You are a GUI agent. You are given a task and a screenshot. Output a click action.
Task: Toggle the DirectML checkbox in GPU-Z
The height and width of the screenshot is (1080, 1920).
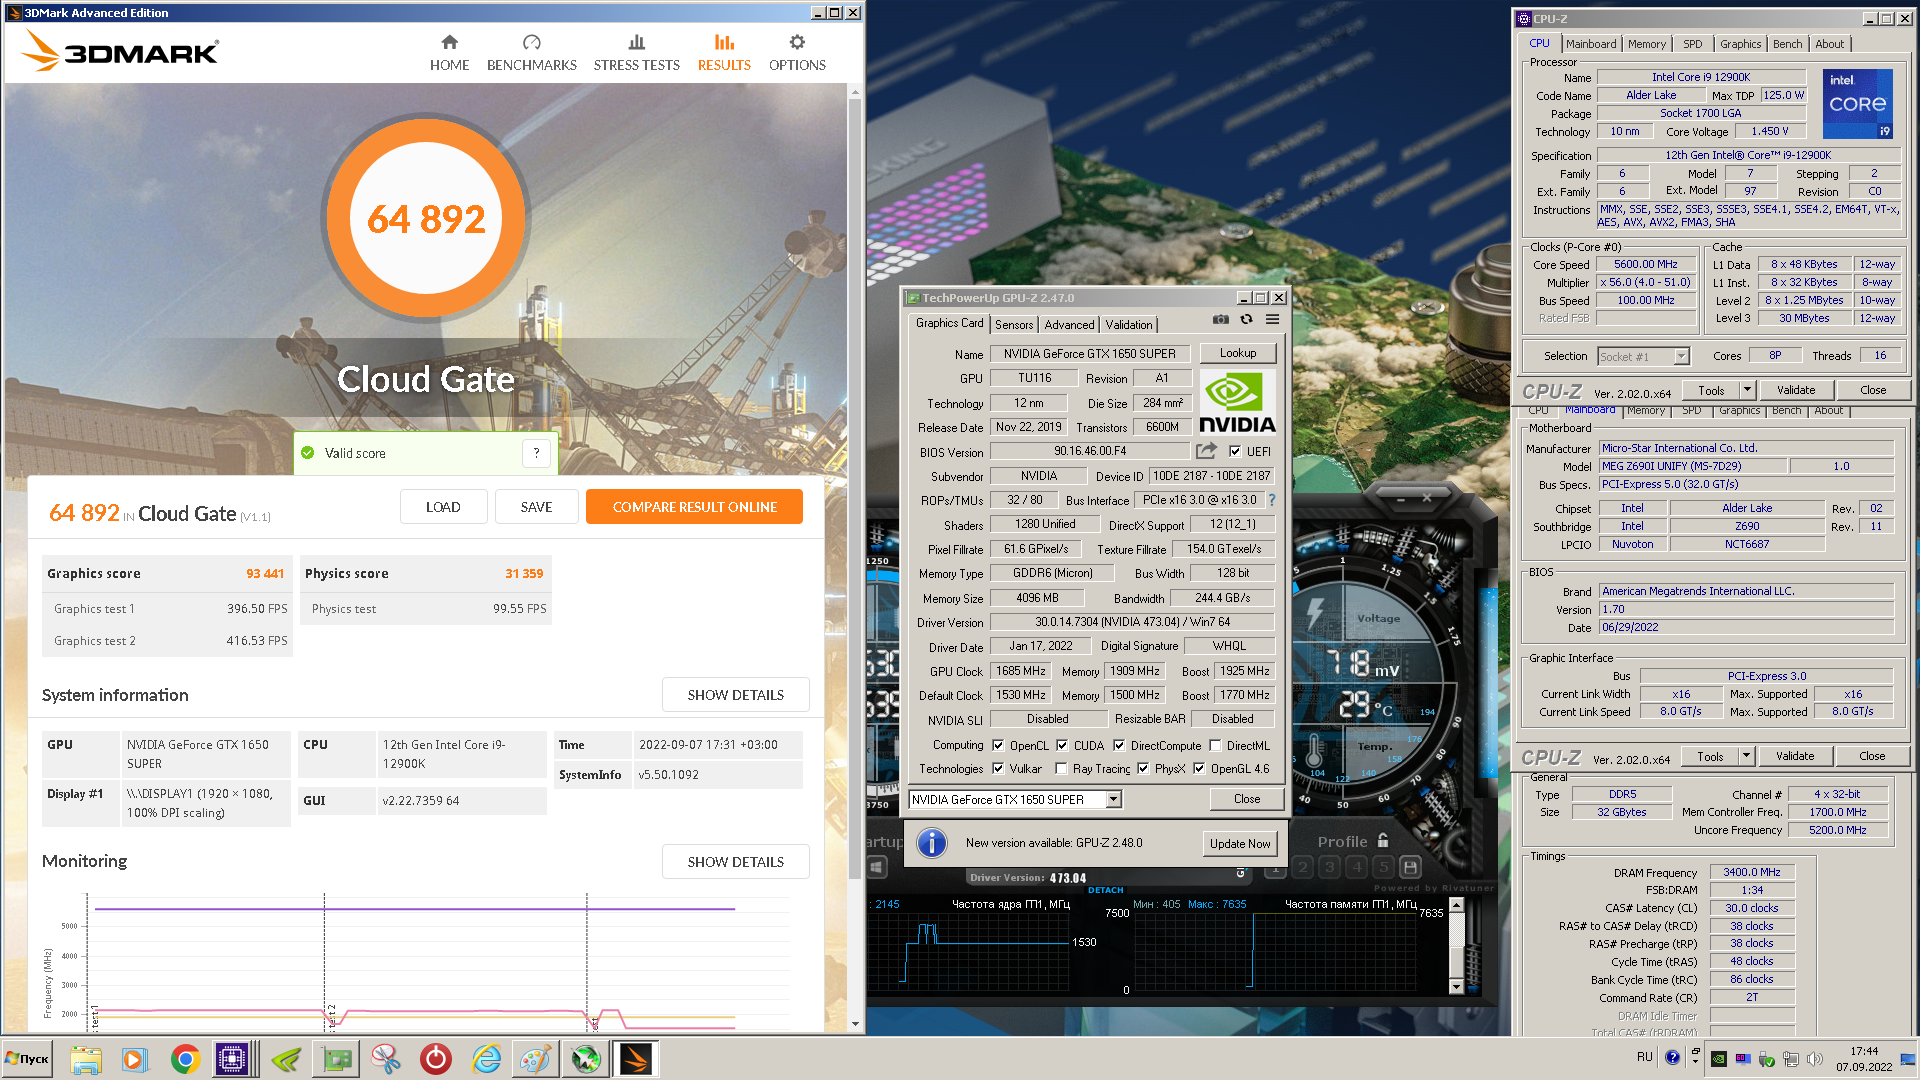[1215, 745]
